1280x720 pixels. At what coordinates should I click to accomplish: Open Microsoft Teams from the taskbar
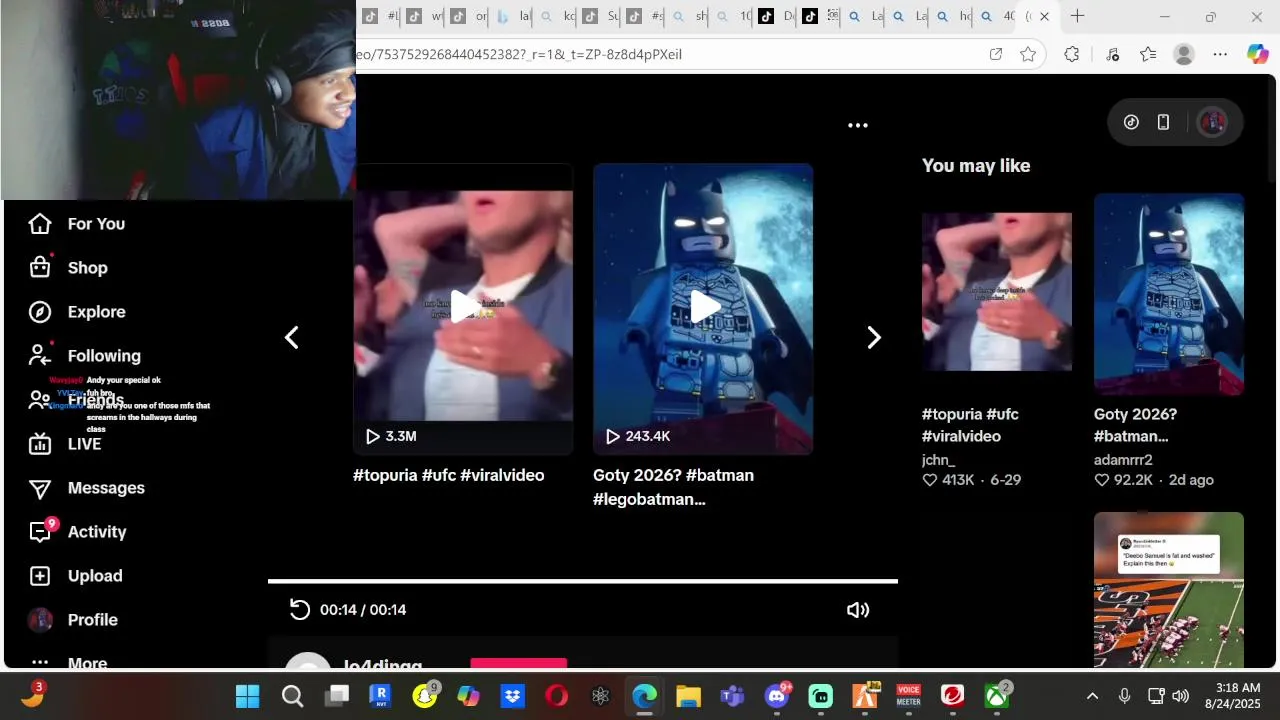732,696
